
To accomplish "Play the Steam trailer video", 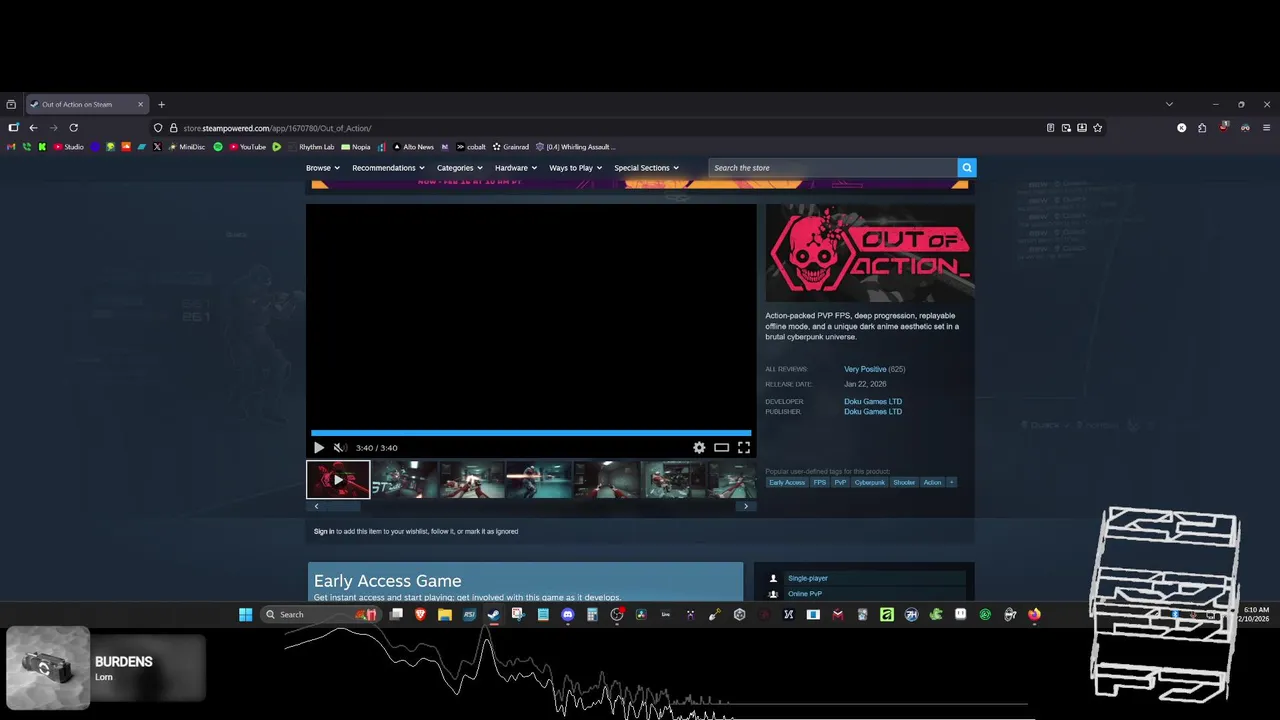I will point(319,448).
